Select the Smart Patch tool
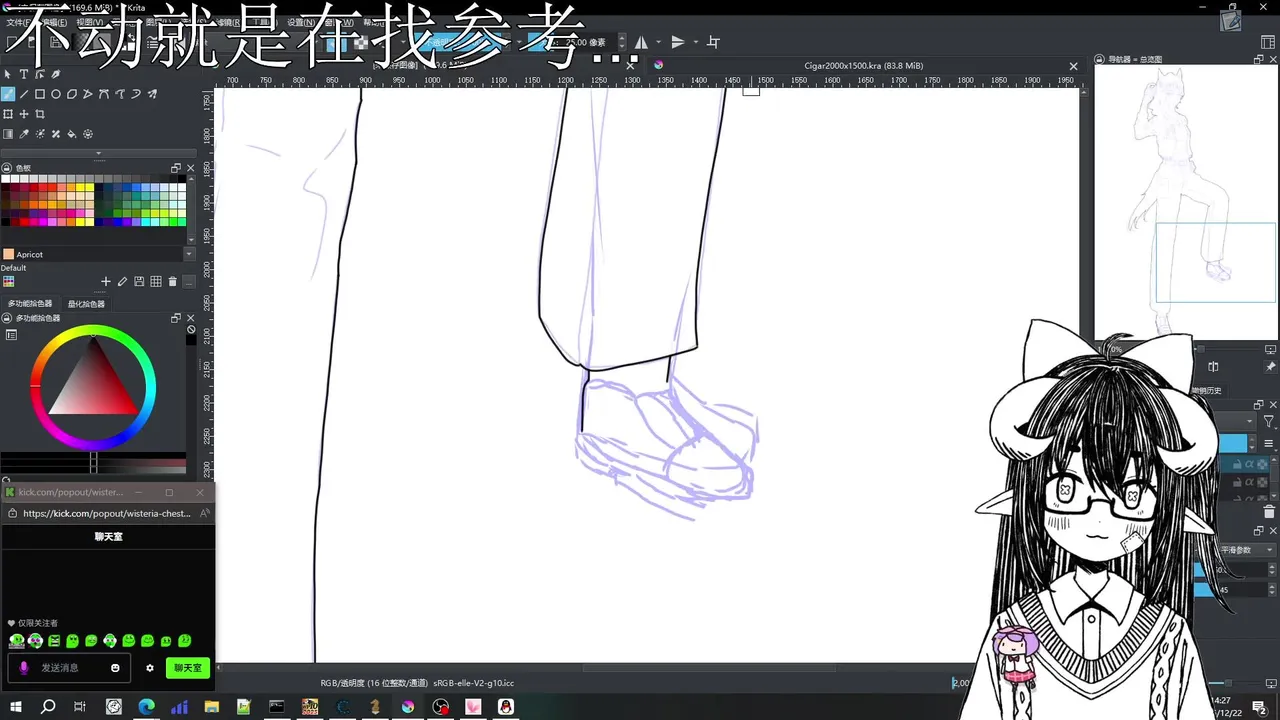Image resolution: width=1280 pixels, height=720 pixels. (56, 134)
